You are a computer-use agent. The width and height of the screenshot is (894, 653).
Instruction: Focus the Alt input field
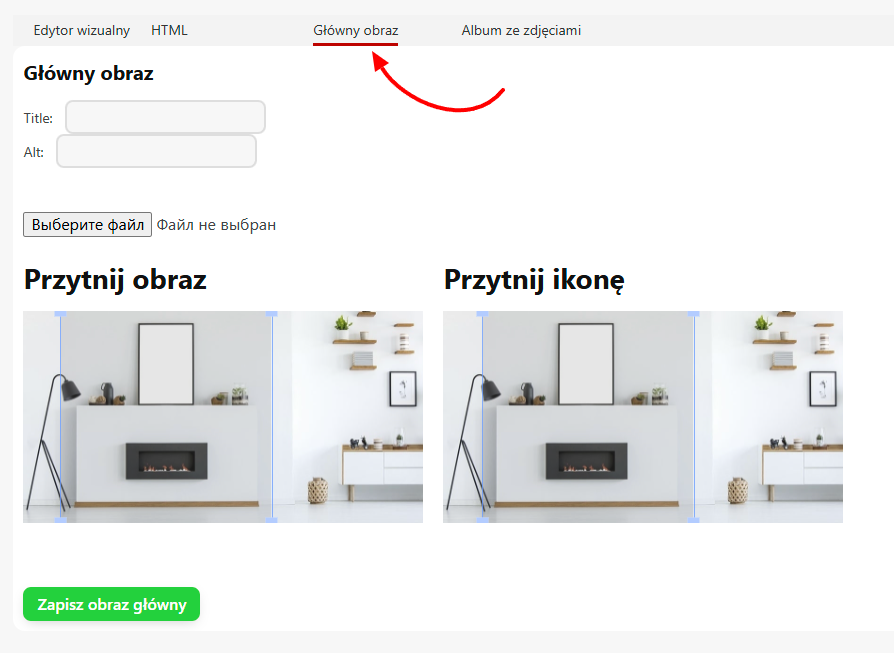pos(156,151)
